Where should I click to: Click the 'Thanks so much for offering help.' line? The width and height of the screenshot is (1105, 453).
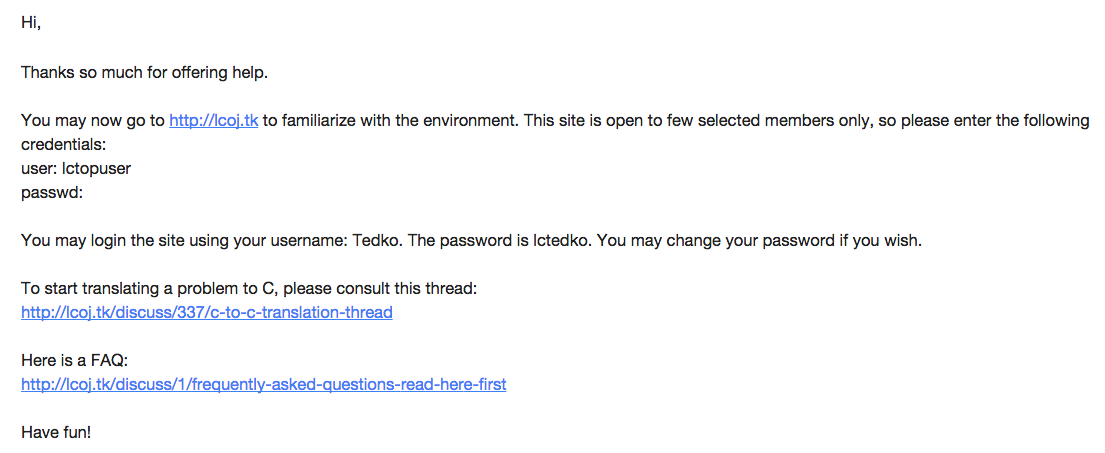tap(144, 73)
